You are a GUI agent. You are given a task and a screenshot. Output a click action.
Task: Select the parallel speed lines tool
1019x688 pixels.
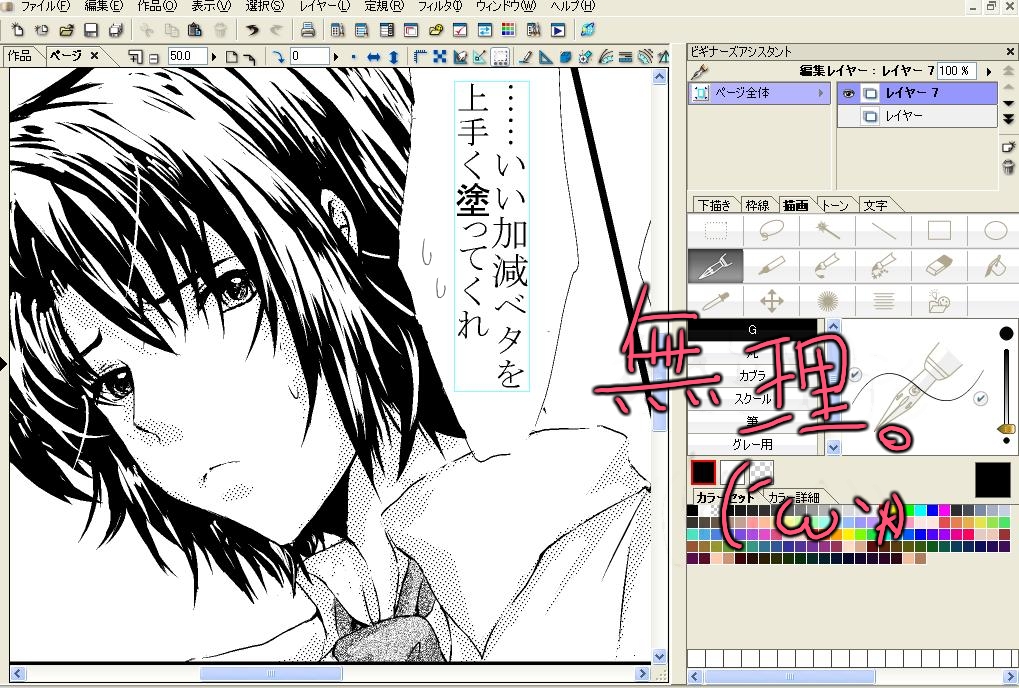click(x=883, y=301)
